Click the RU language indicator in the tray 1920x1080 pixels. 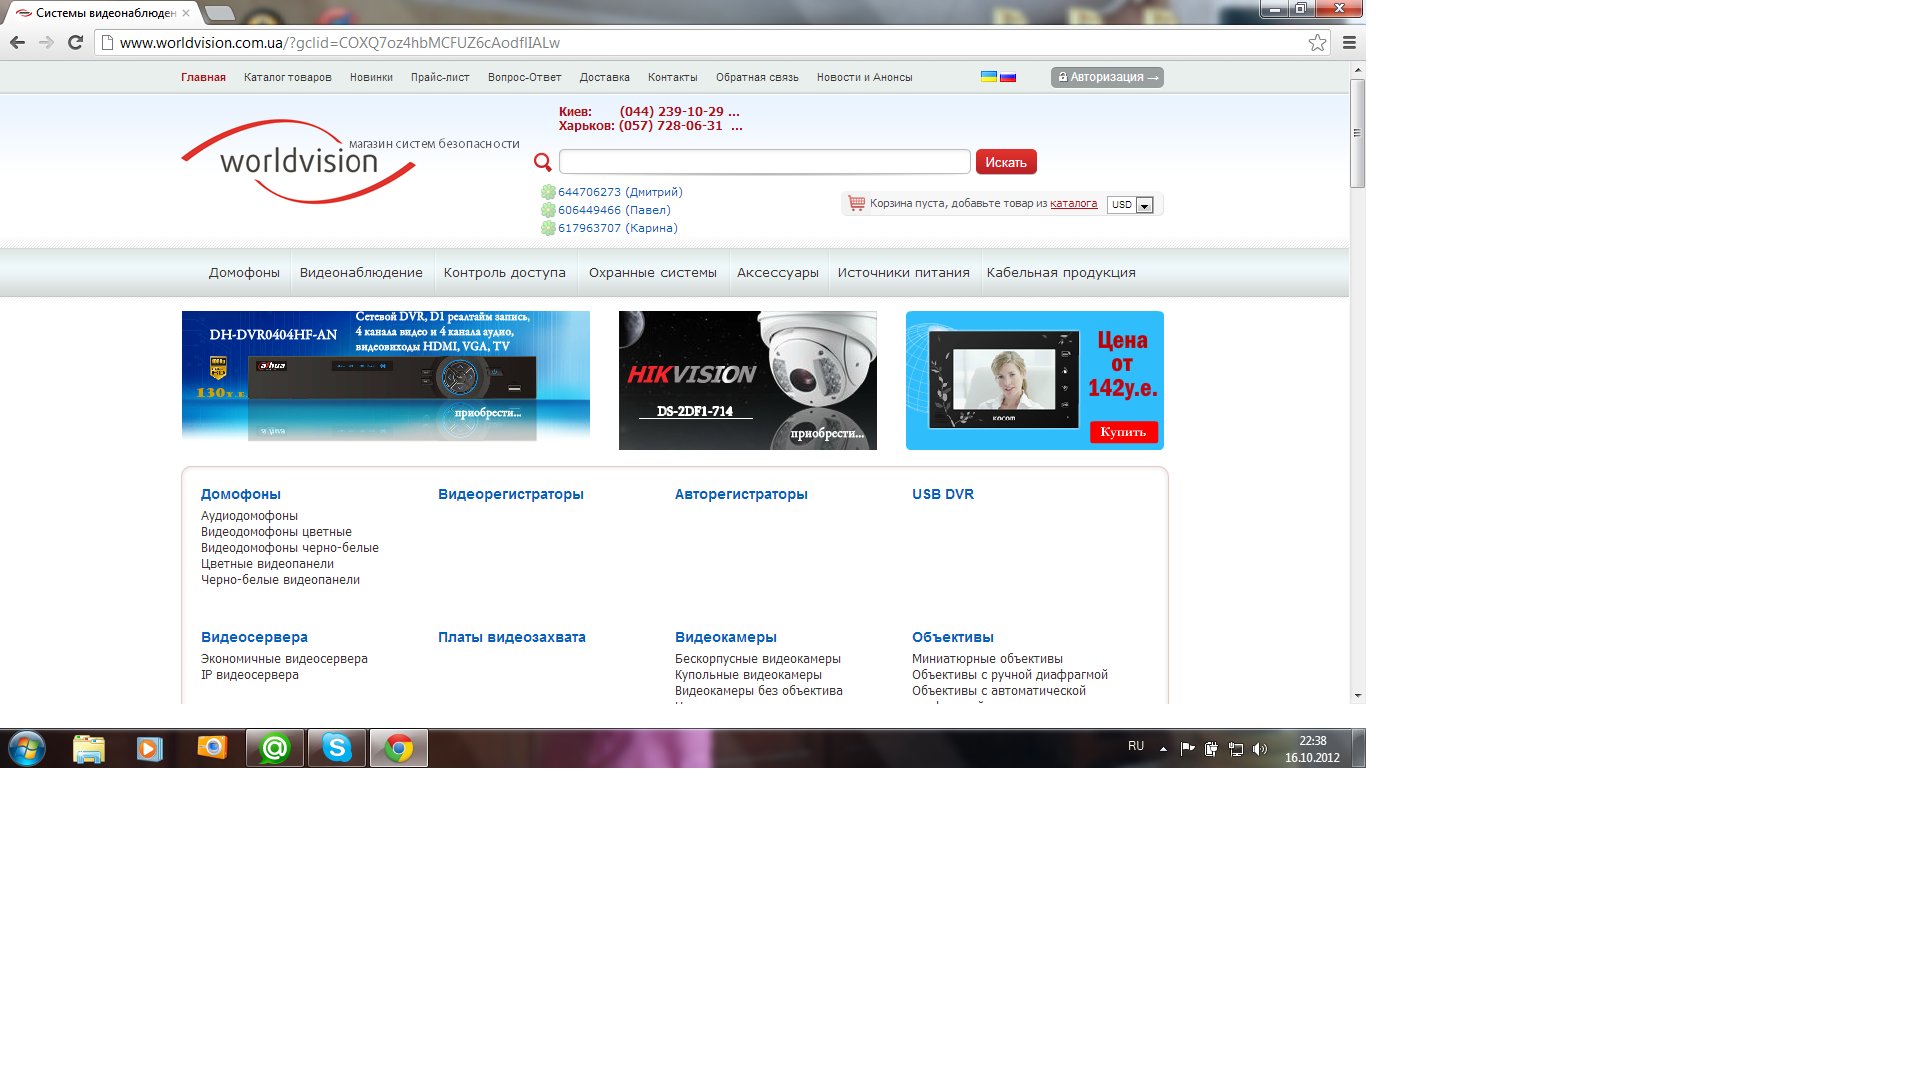1136,746
